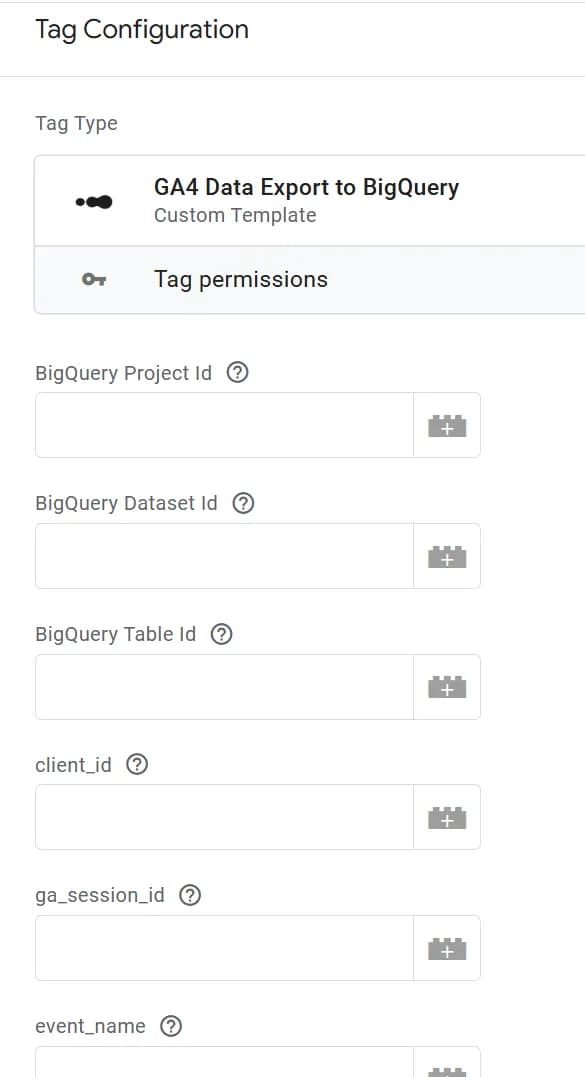Viewport: 585px width, 1077px height.
Task: Focus the client_id text field
Action: (225, 817)
